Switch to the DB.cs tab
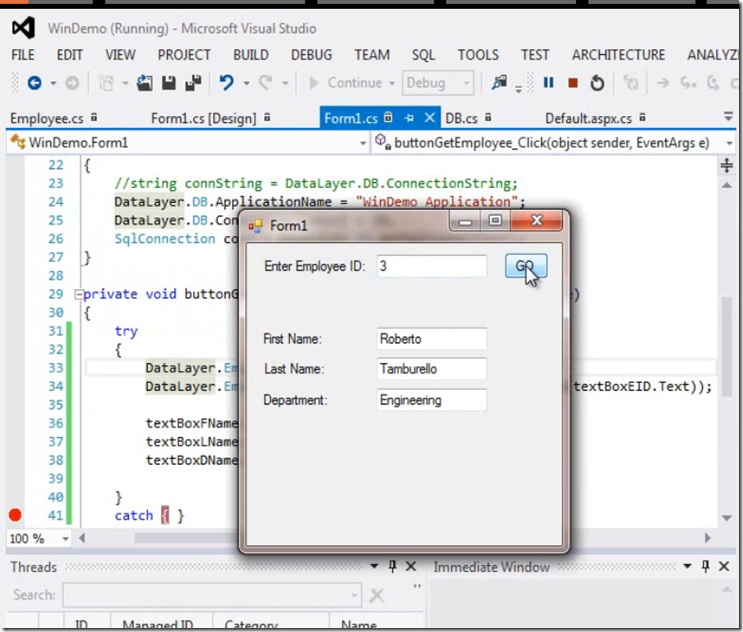 pos(461,118)
